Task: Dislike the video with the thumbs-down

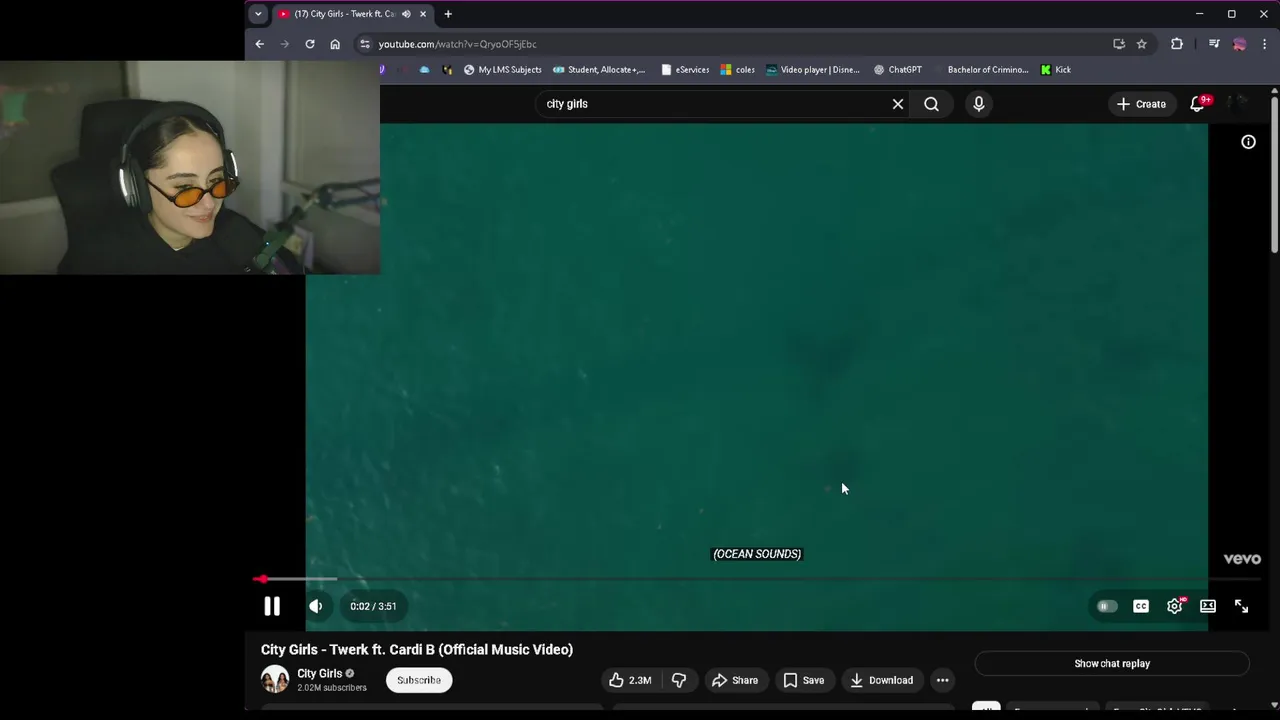Action: 679,680
